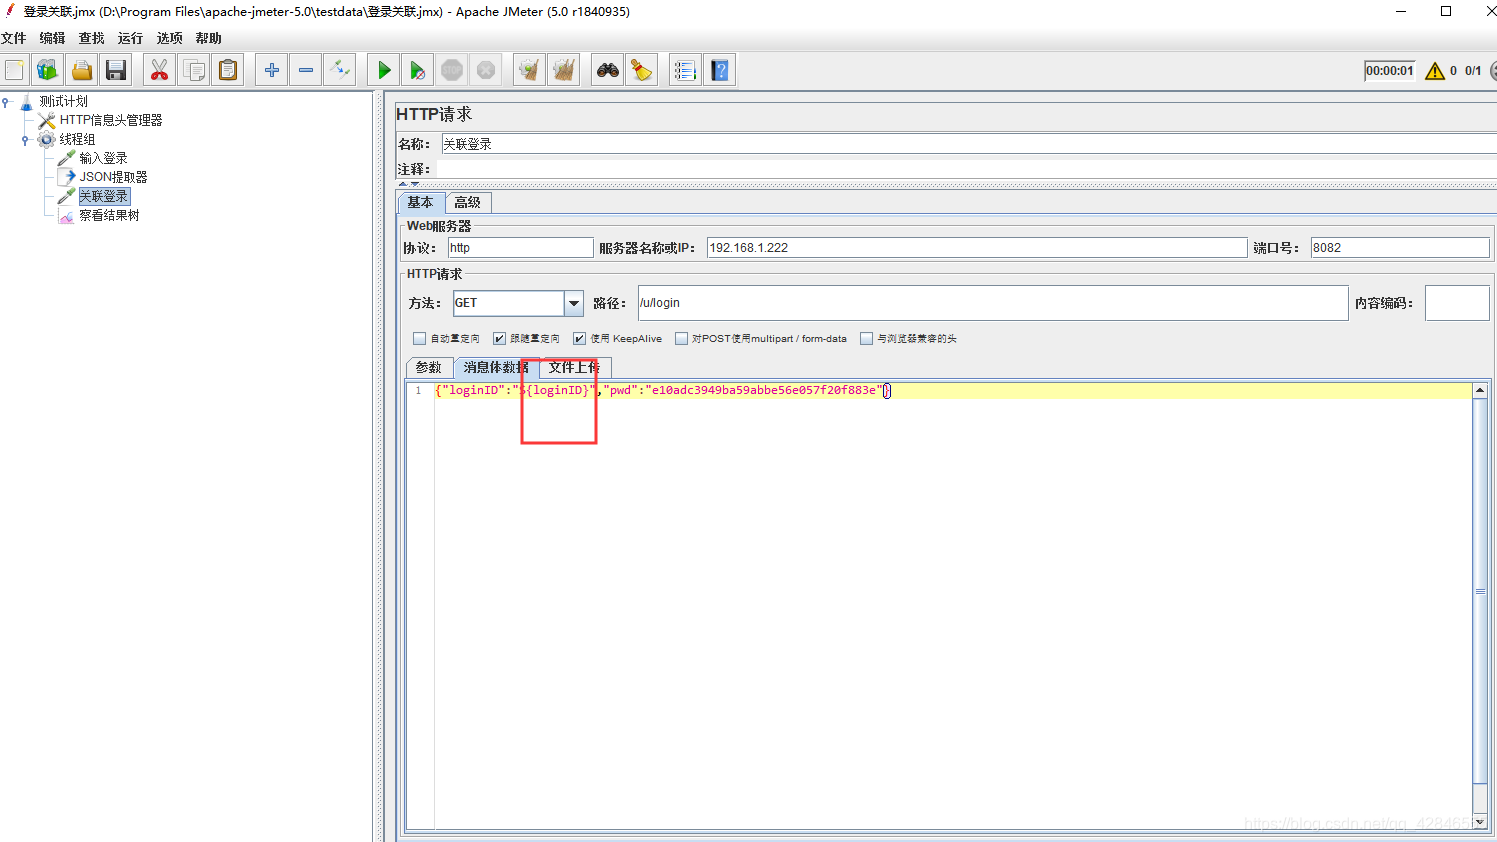Switch to the 文件上传 tab
Screen dimensions: 1497x842
click(575, 368)
